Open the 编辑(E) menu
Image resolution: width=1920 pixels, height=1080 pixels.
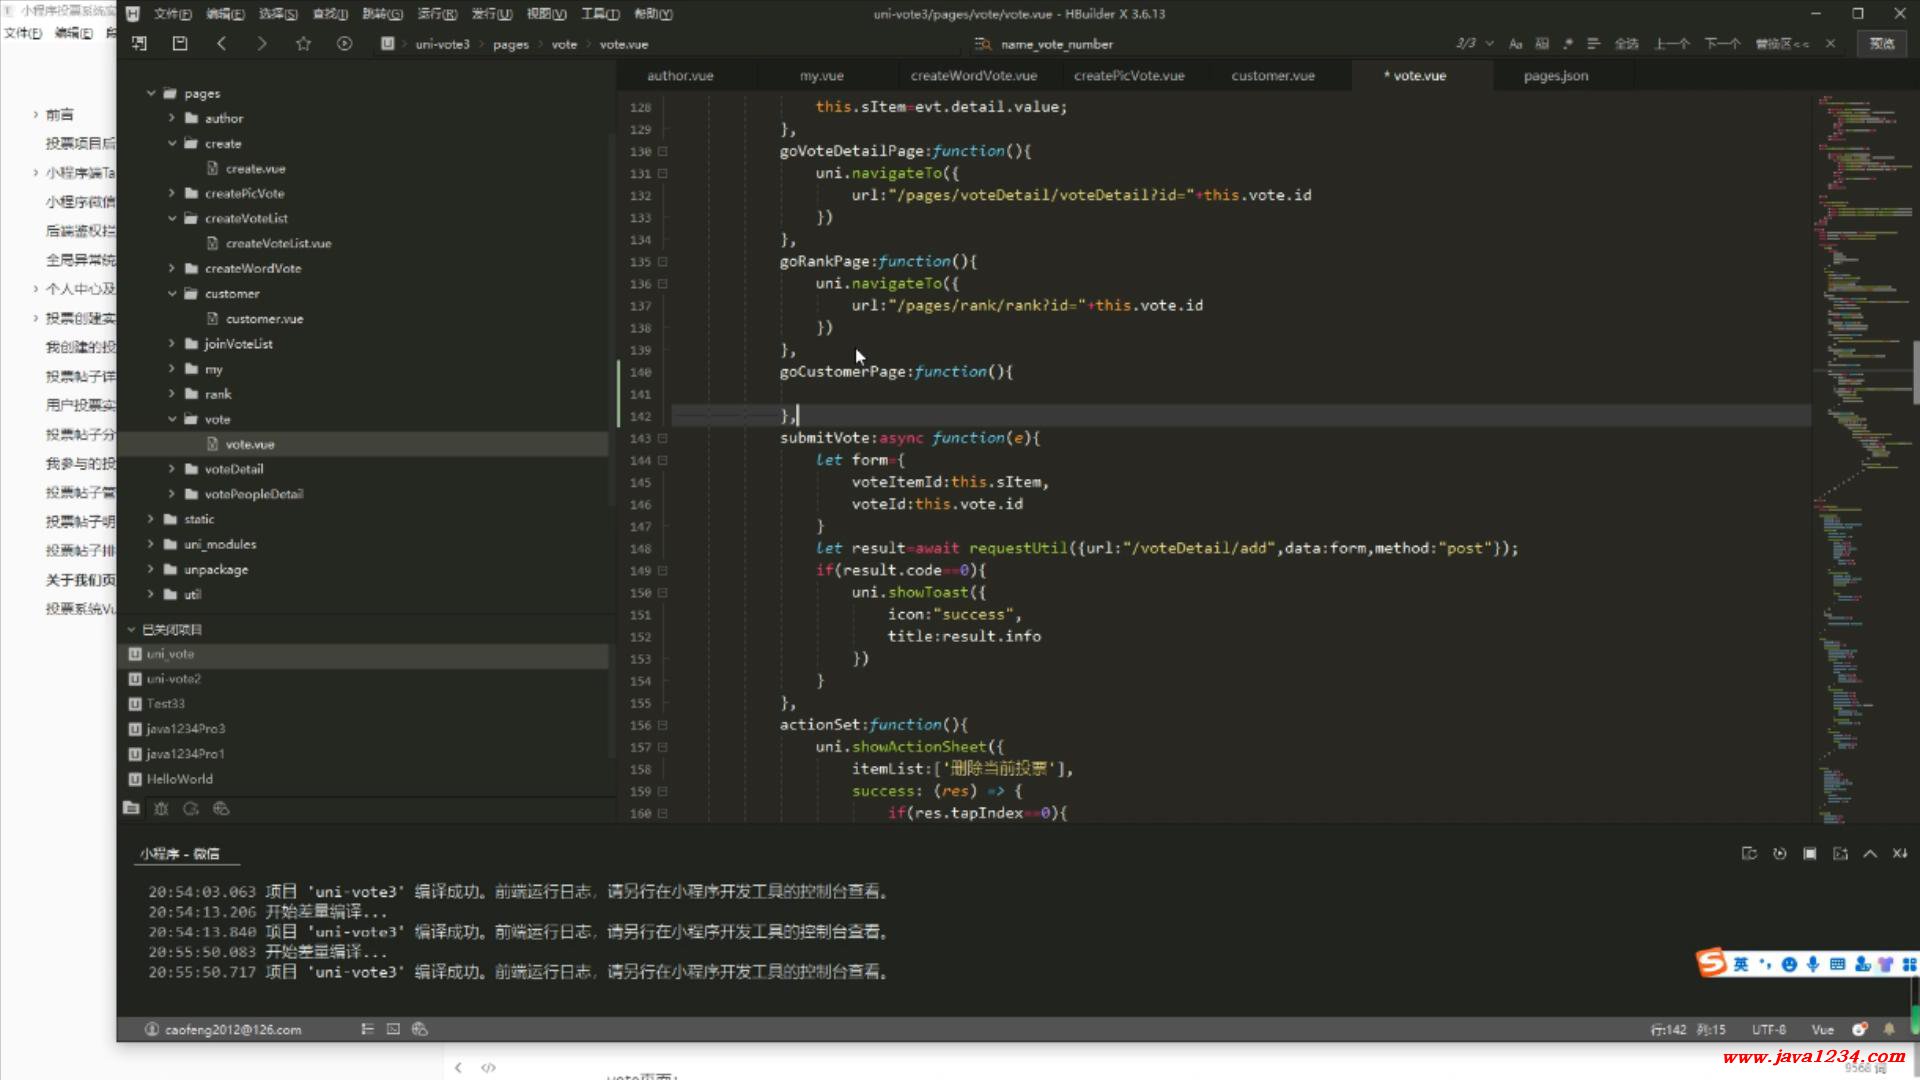coord(224,14)
